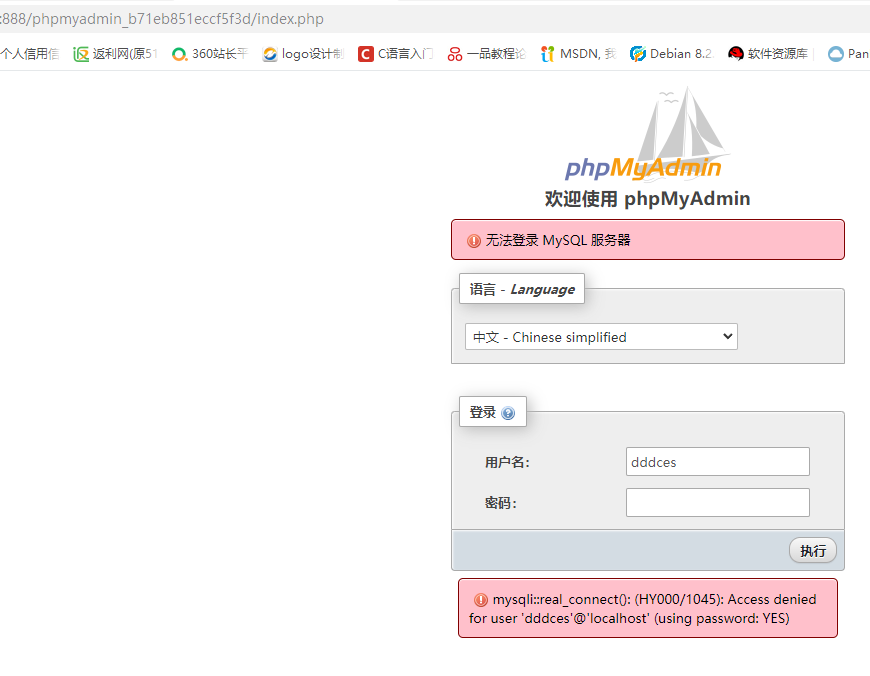Click the 语言 - Language legend label

[522, 289]
